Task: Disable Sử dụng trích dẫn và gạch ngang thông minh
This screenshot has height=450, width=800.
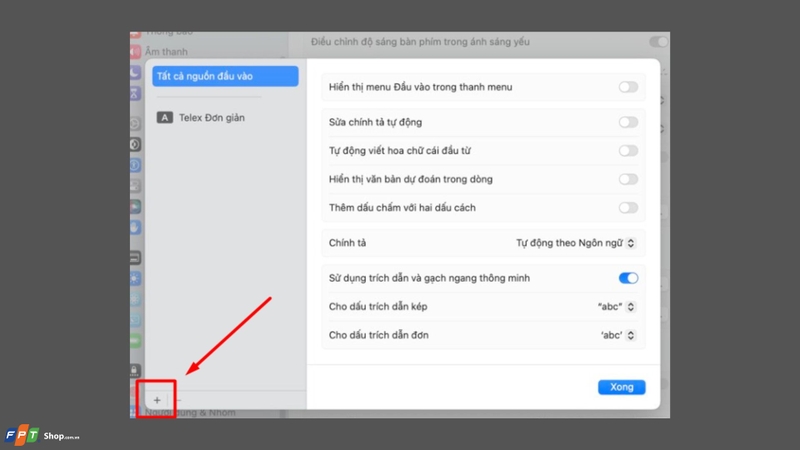Action: click(x=628, y=278)
